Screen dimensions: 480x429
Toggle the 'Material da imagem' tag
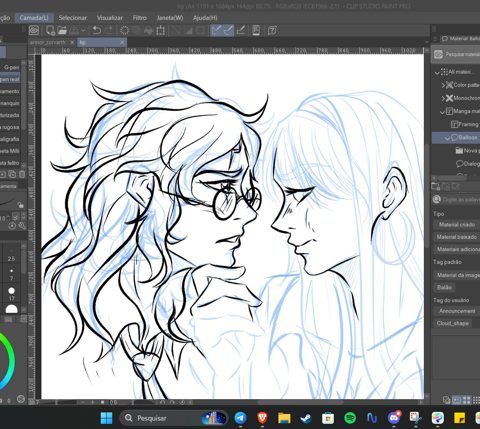[457, 275]
